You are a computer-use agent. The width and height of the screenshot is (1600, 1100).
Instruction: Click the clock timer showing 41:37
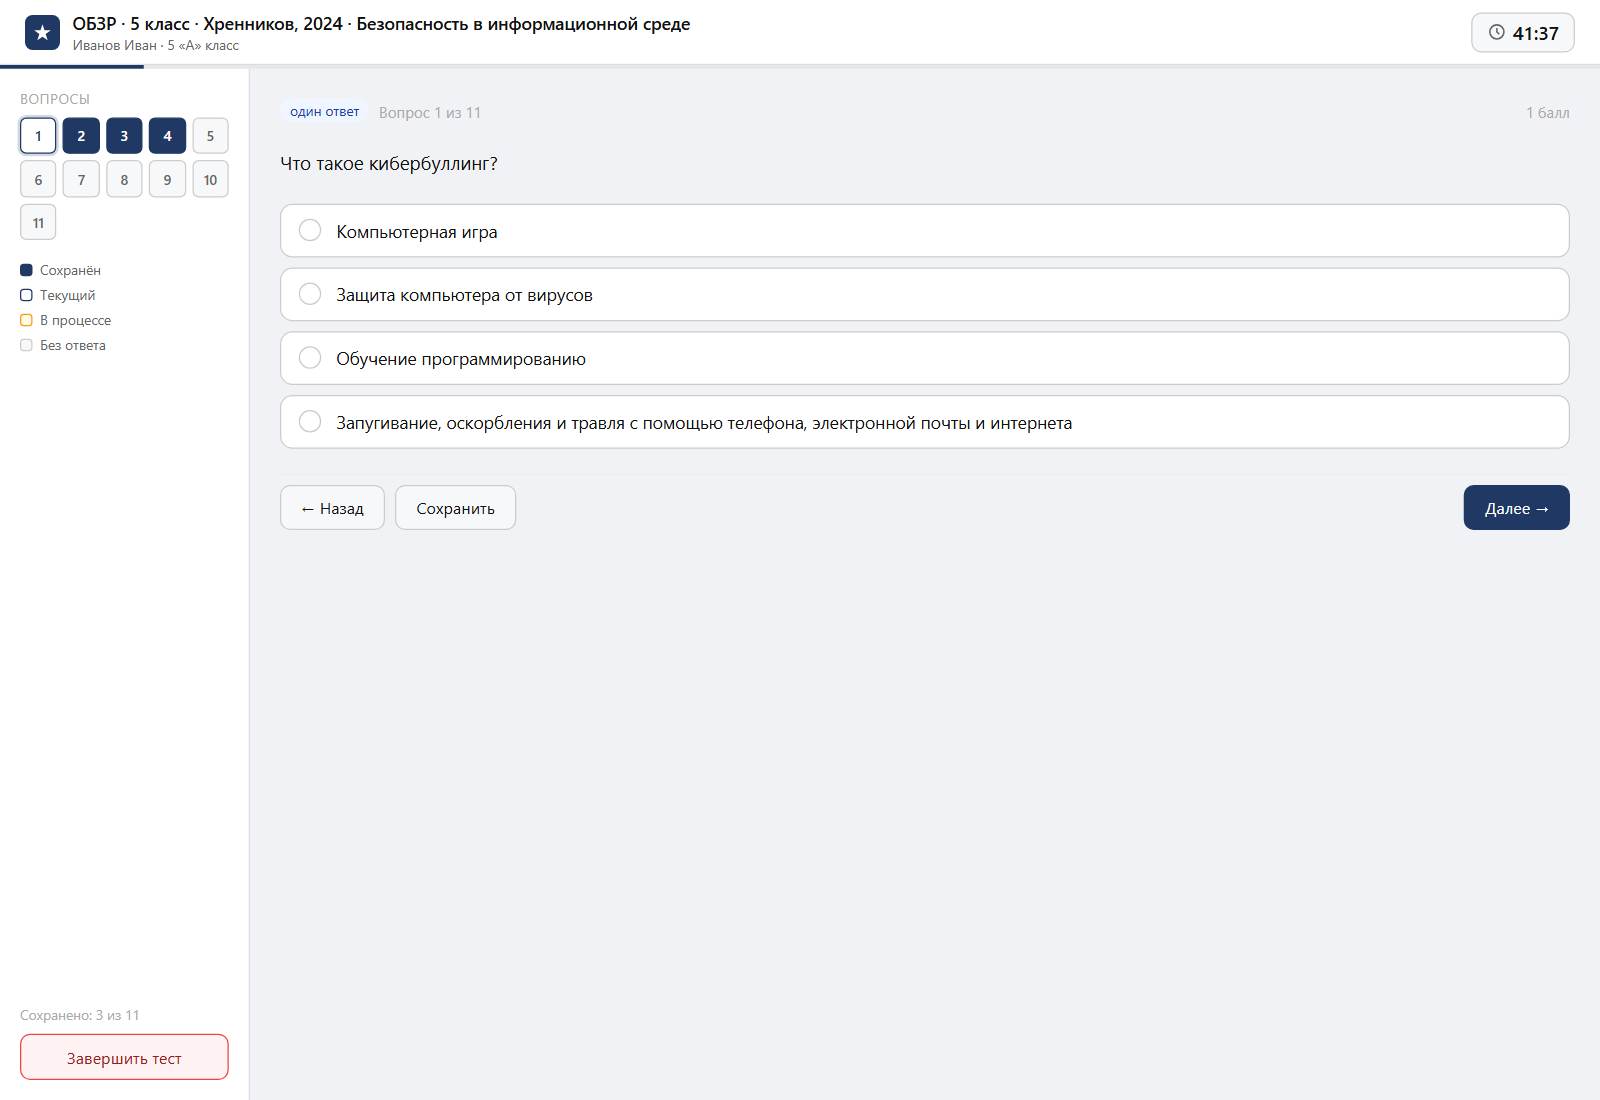[1522, 33]
